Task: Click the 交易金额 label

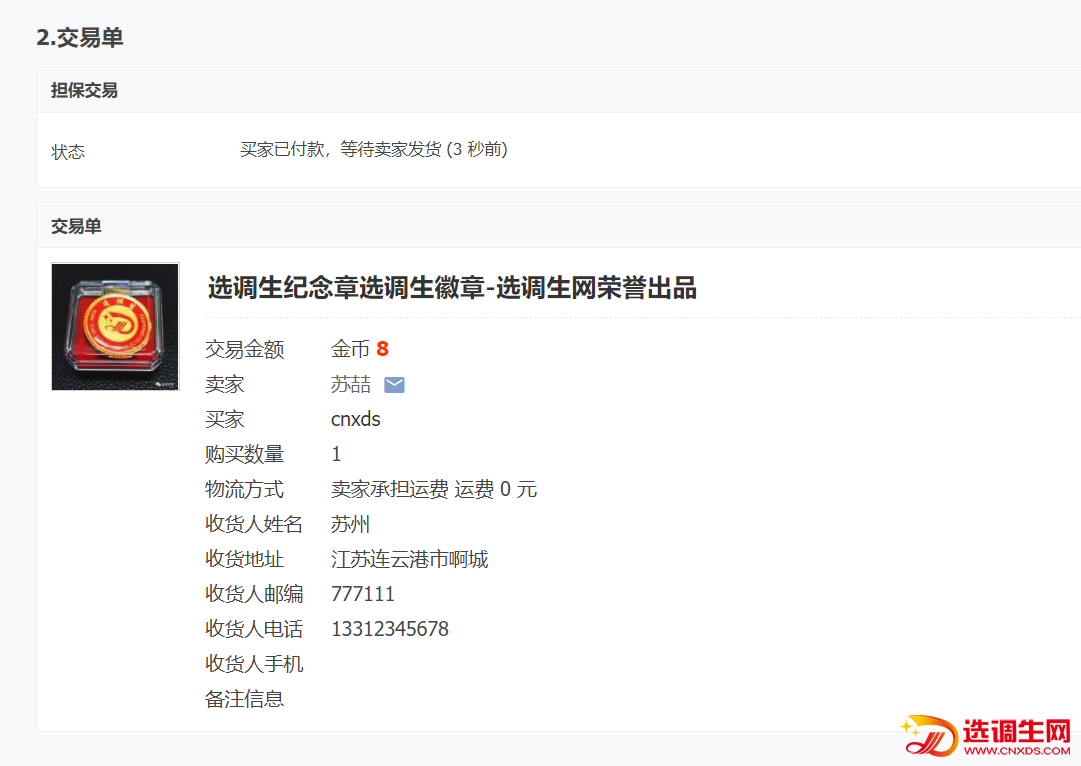Action: (245, 350)
